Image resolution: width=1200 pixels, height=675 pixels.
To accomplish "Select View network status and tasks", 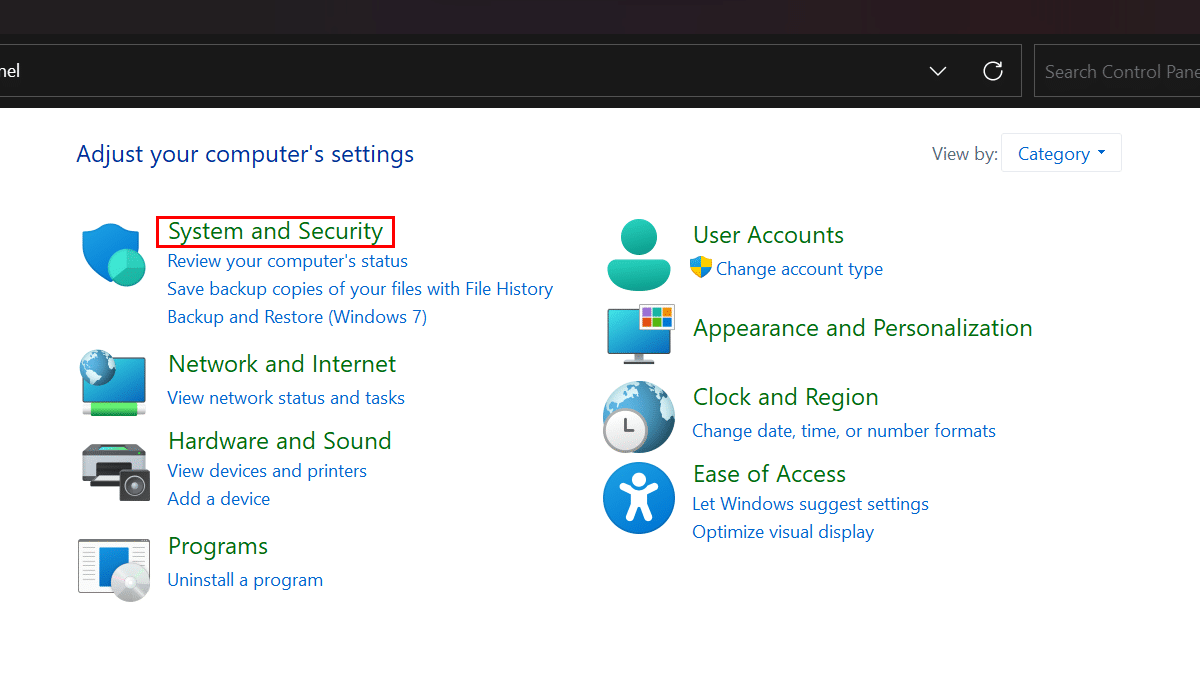I will pos(286,398).
